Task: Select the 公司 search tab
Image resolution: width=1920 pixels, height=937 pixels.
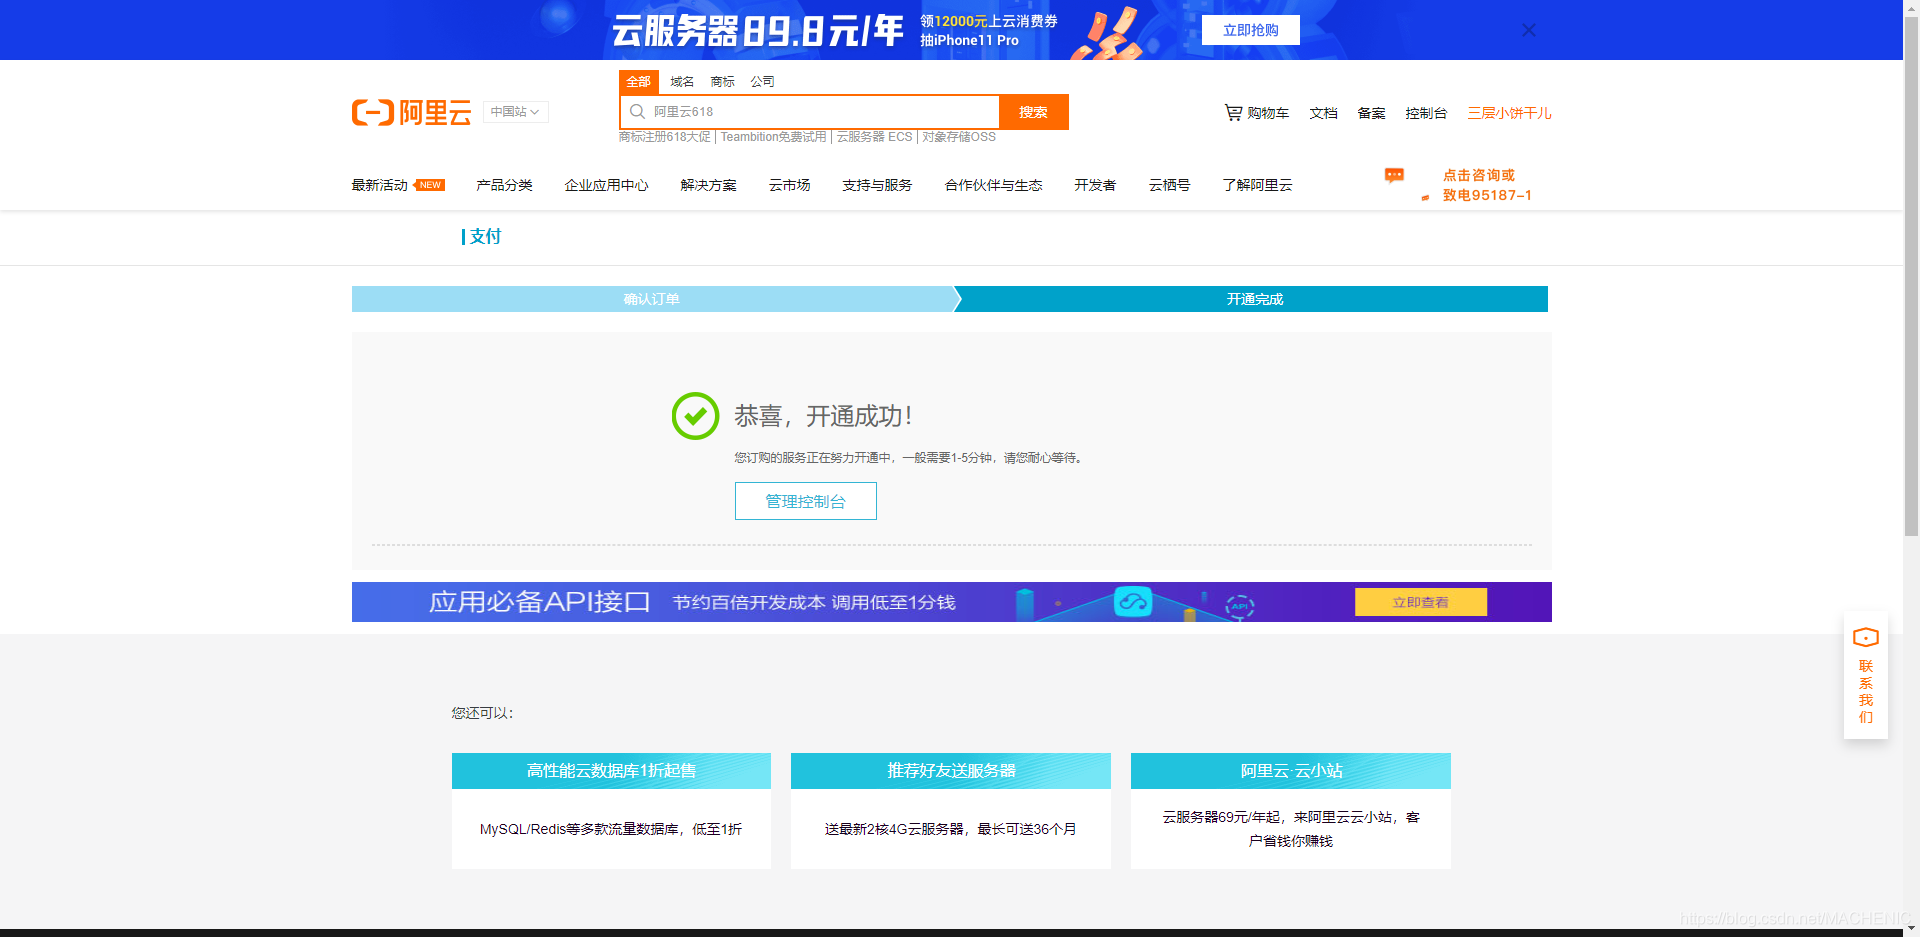Action: pos(762,82)
